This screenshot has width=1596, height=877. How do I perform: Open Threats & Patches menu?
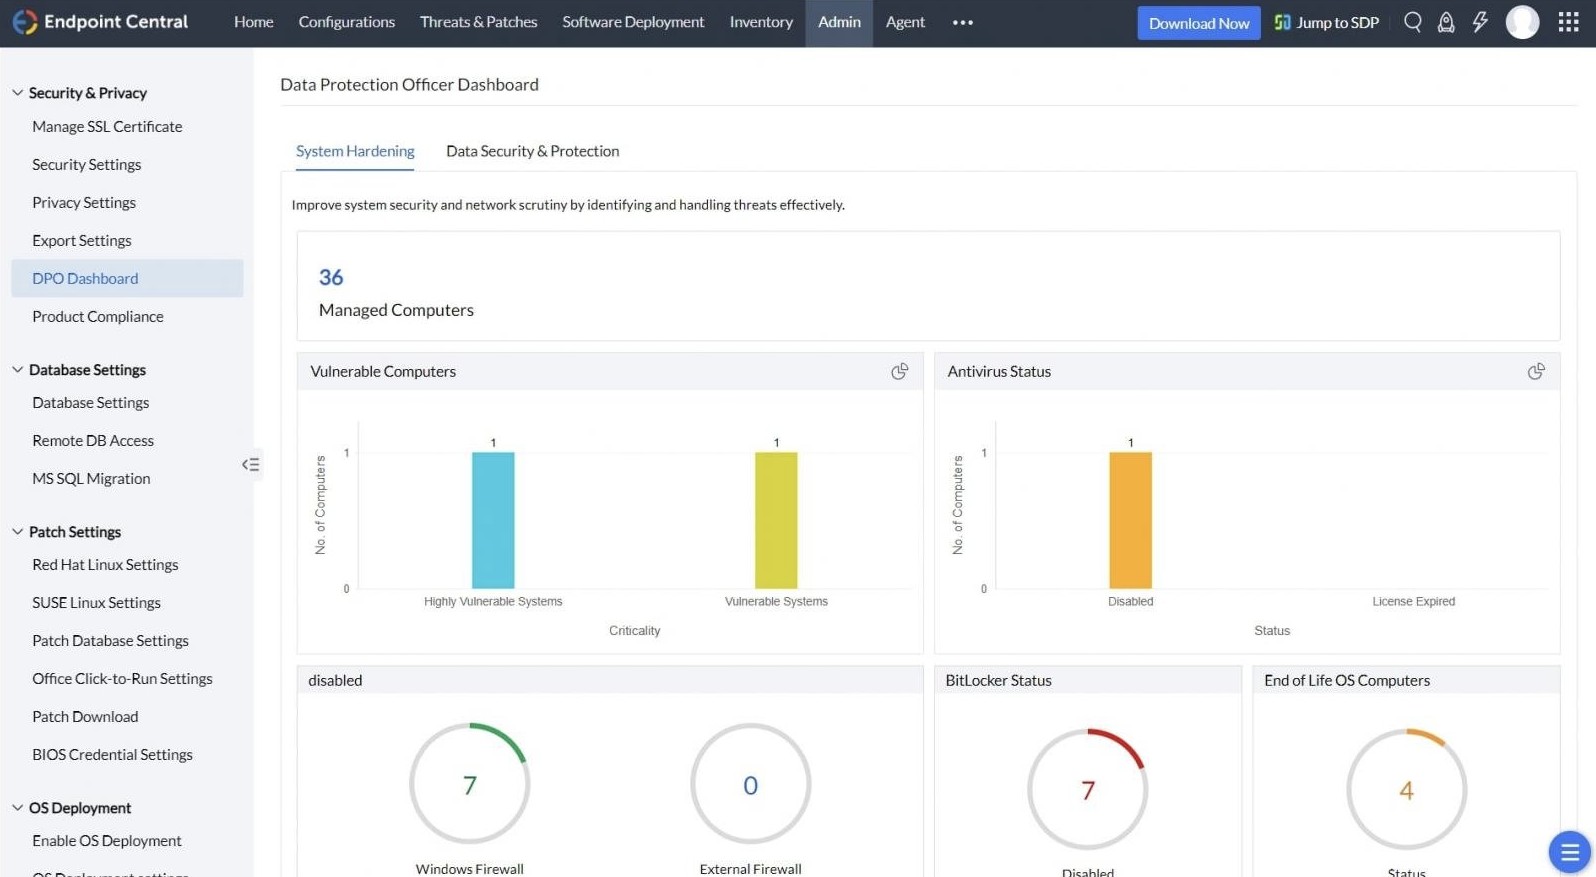tap(478, 22)
